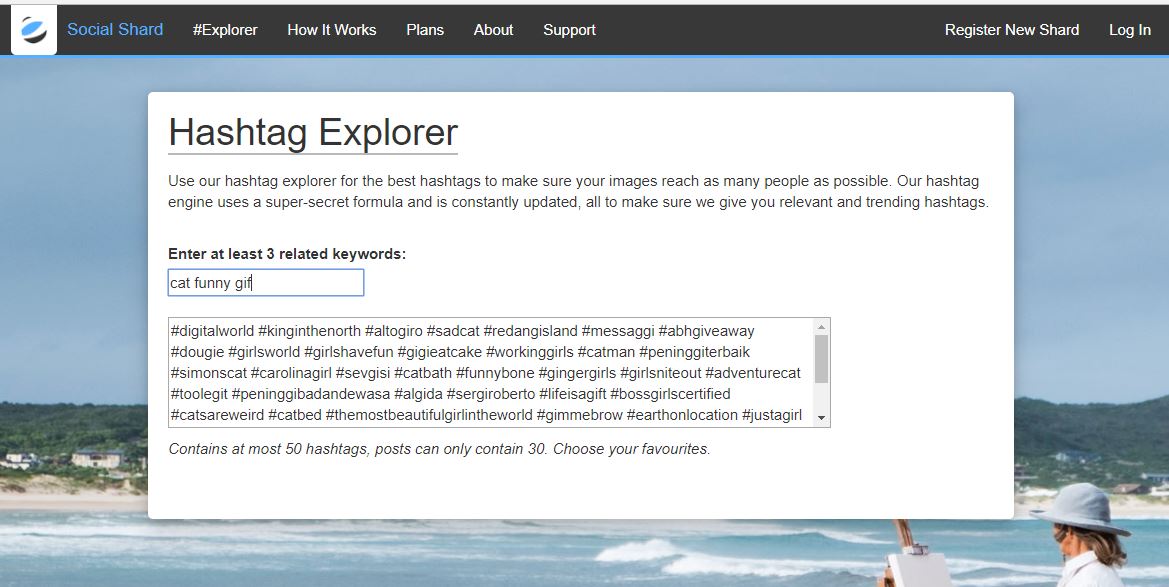Focus the related keywords input field
This screenshot has width=1169, height=587.
(x=266, y=283)
